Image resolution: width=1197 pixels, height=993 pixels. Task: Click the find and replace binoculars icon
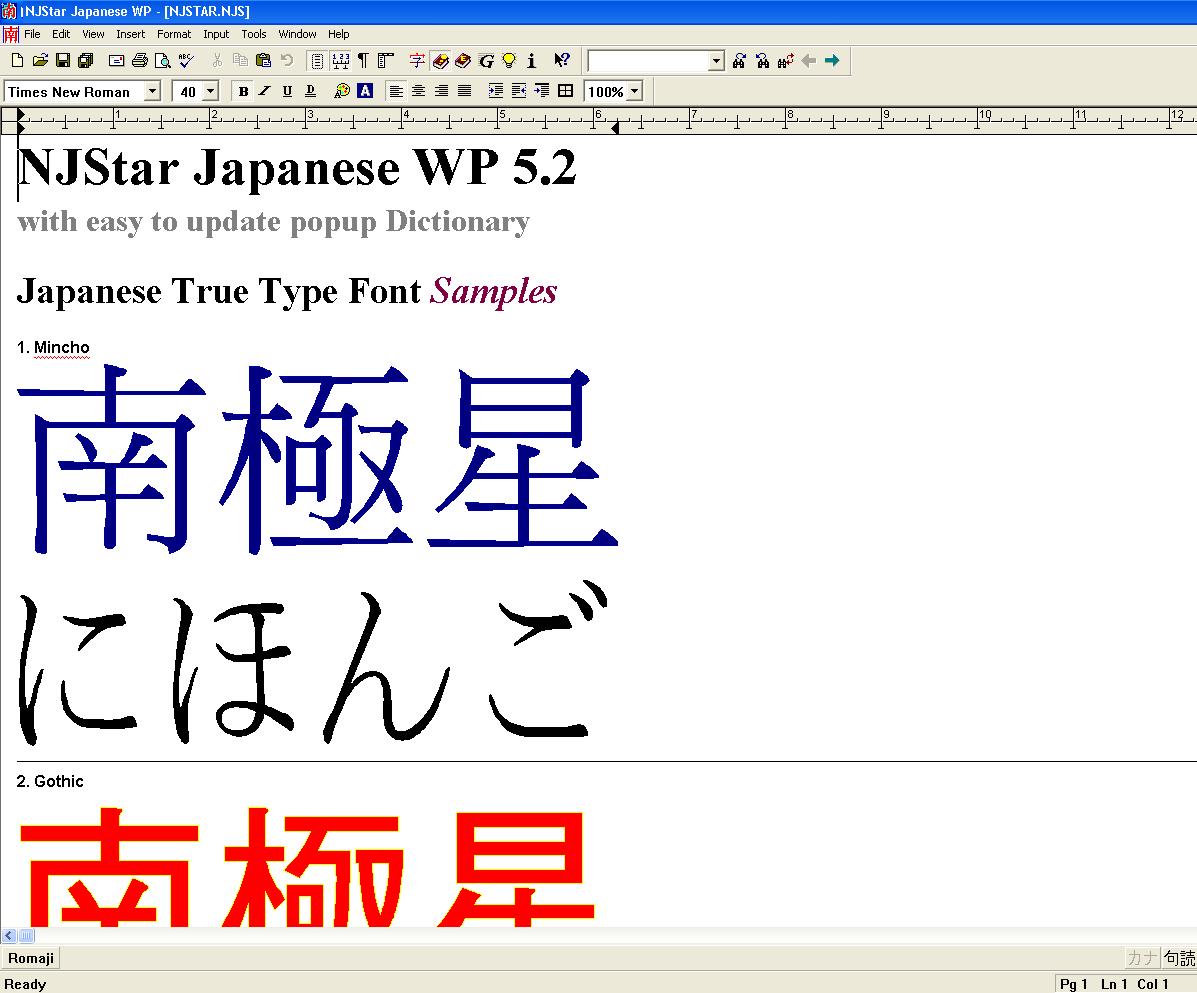tap(786, 60)
